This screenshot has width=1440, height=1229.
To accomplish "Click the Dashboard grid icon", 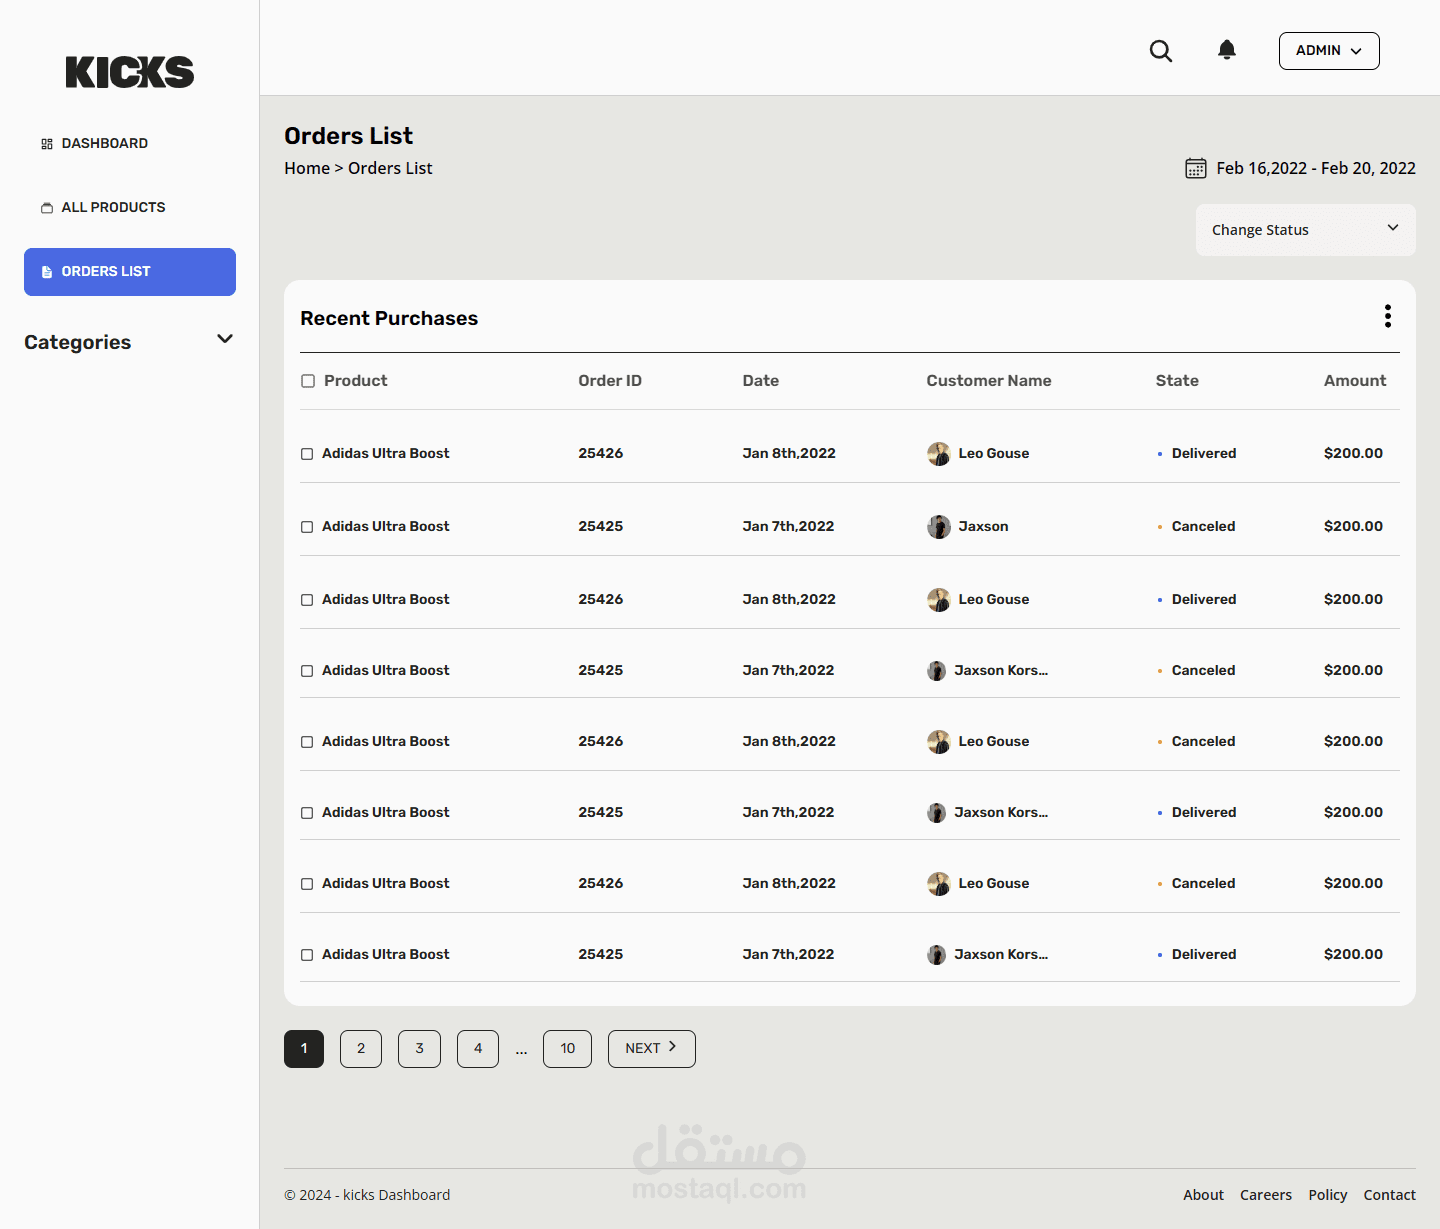I will click(47, 144).
